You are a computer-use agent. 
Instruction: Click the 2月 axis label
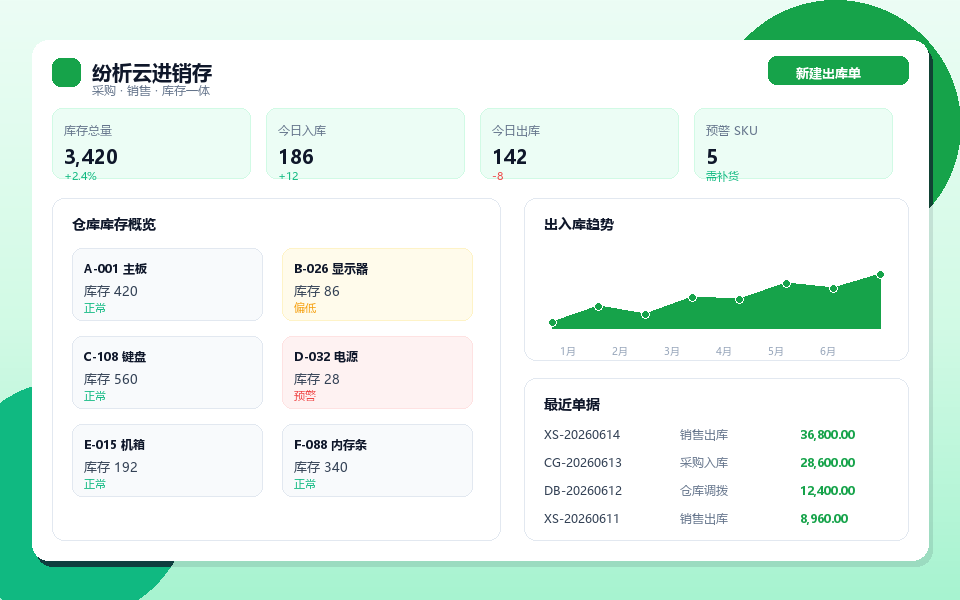pyautogui.click(x=620, y=351)
